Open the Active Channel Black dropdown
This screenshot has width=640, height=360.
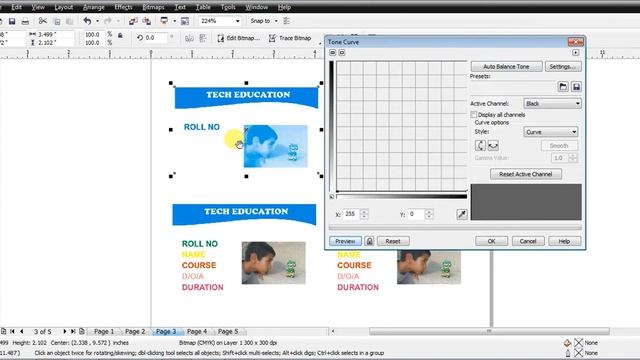pyautogui.click(x=552, y=104)
